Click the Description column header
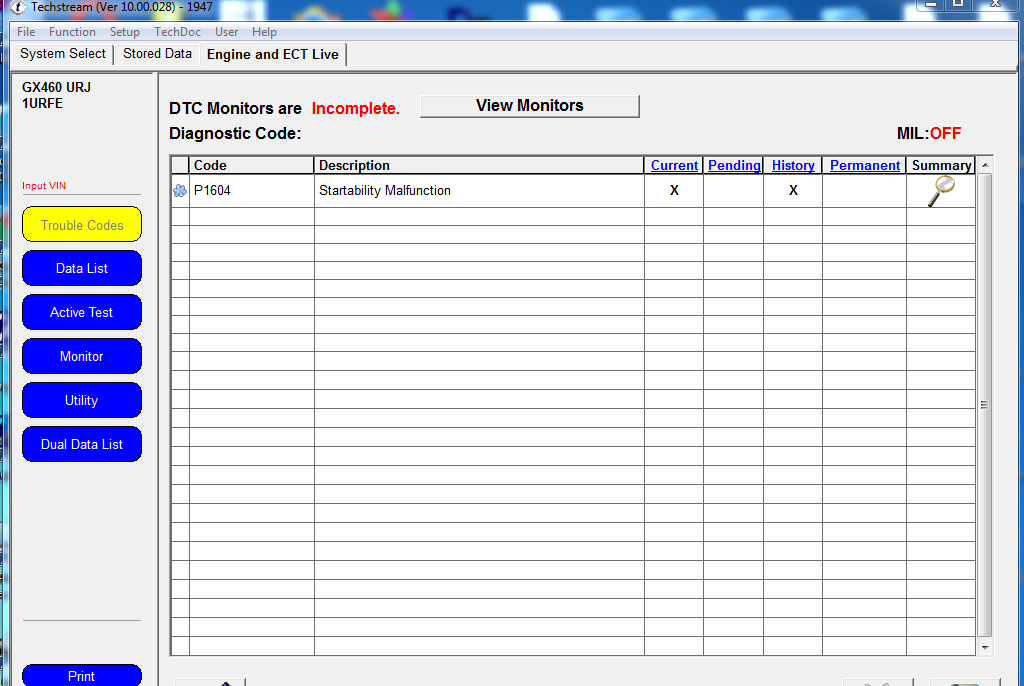The width and height of the screenshot is (1024, 686). click(x=479, y=165)
